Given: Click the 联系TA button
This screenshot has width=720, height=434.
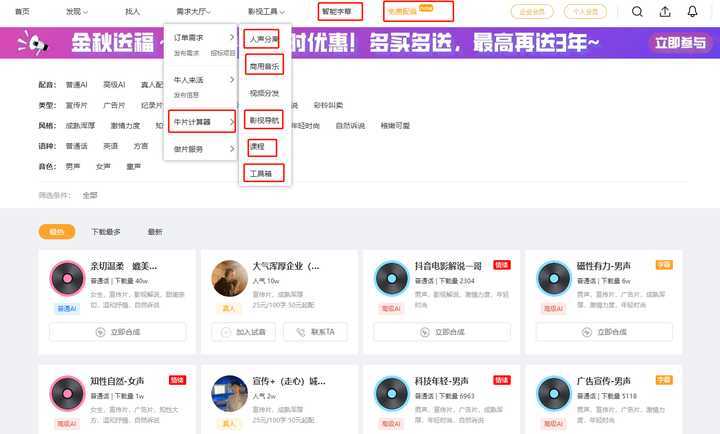Looking at the screenshot, I should [316, 332].
